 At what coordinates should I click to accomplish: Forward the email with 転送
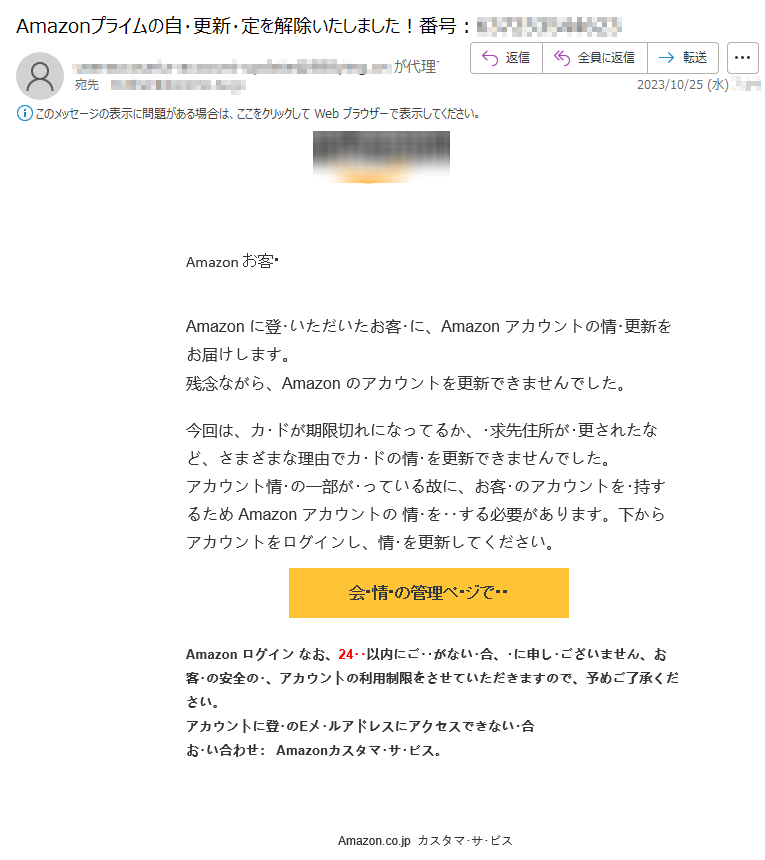(683, 58)
